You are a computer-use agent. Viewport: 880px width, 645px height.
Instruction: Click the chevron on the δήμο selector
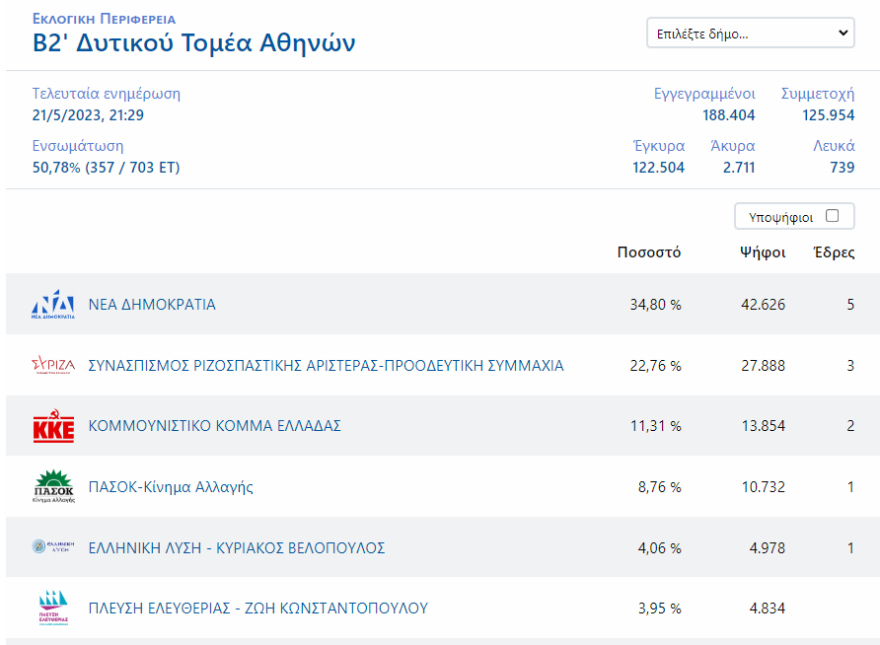[x=843, y=33]
